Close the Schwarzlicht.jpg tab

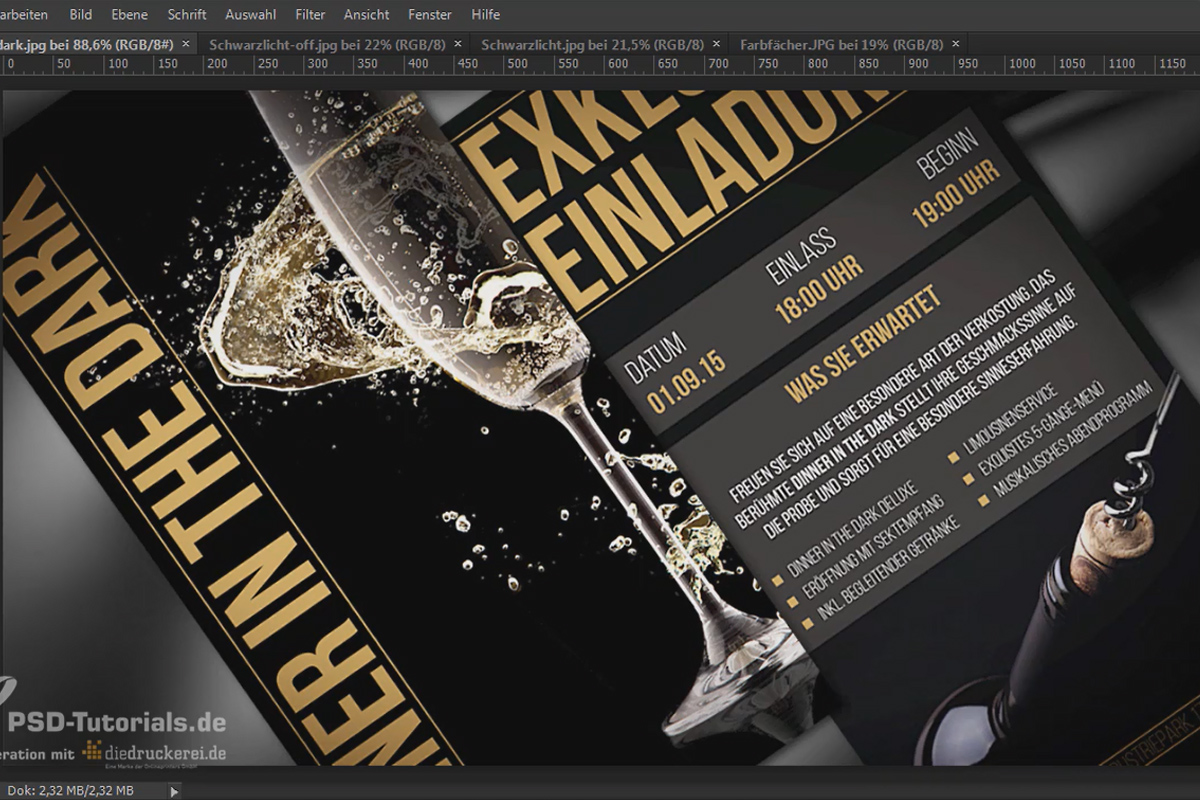(x=718, y=44)
